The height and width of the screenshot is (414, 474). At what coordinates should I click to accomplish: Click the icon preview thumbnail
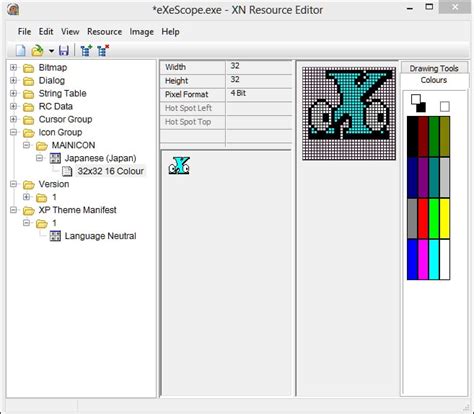pyautogui.click(x=179, y=166)
